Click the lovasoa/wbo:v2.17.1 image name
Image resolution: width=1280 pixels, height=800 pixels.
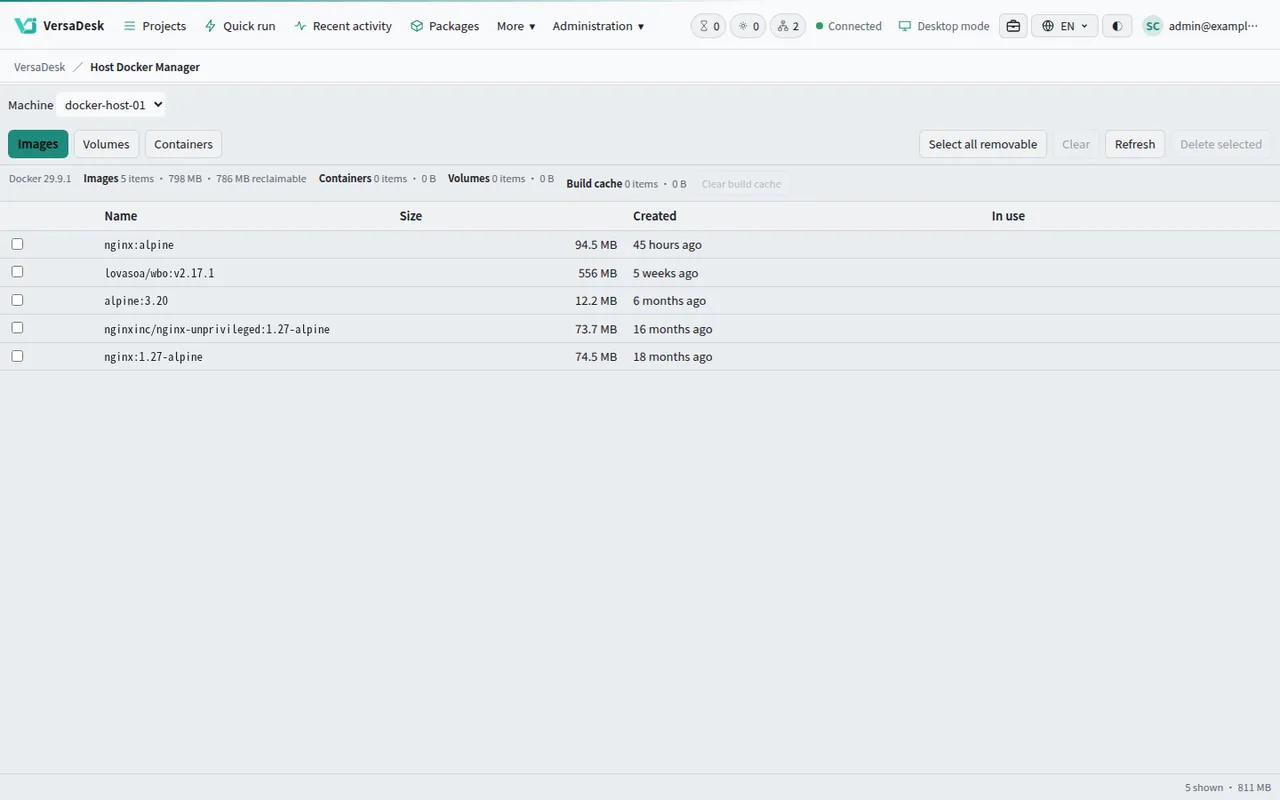tap(159, 273)
